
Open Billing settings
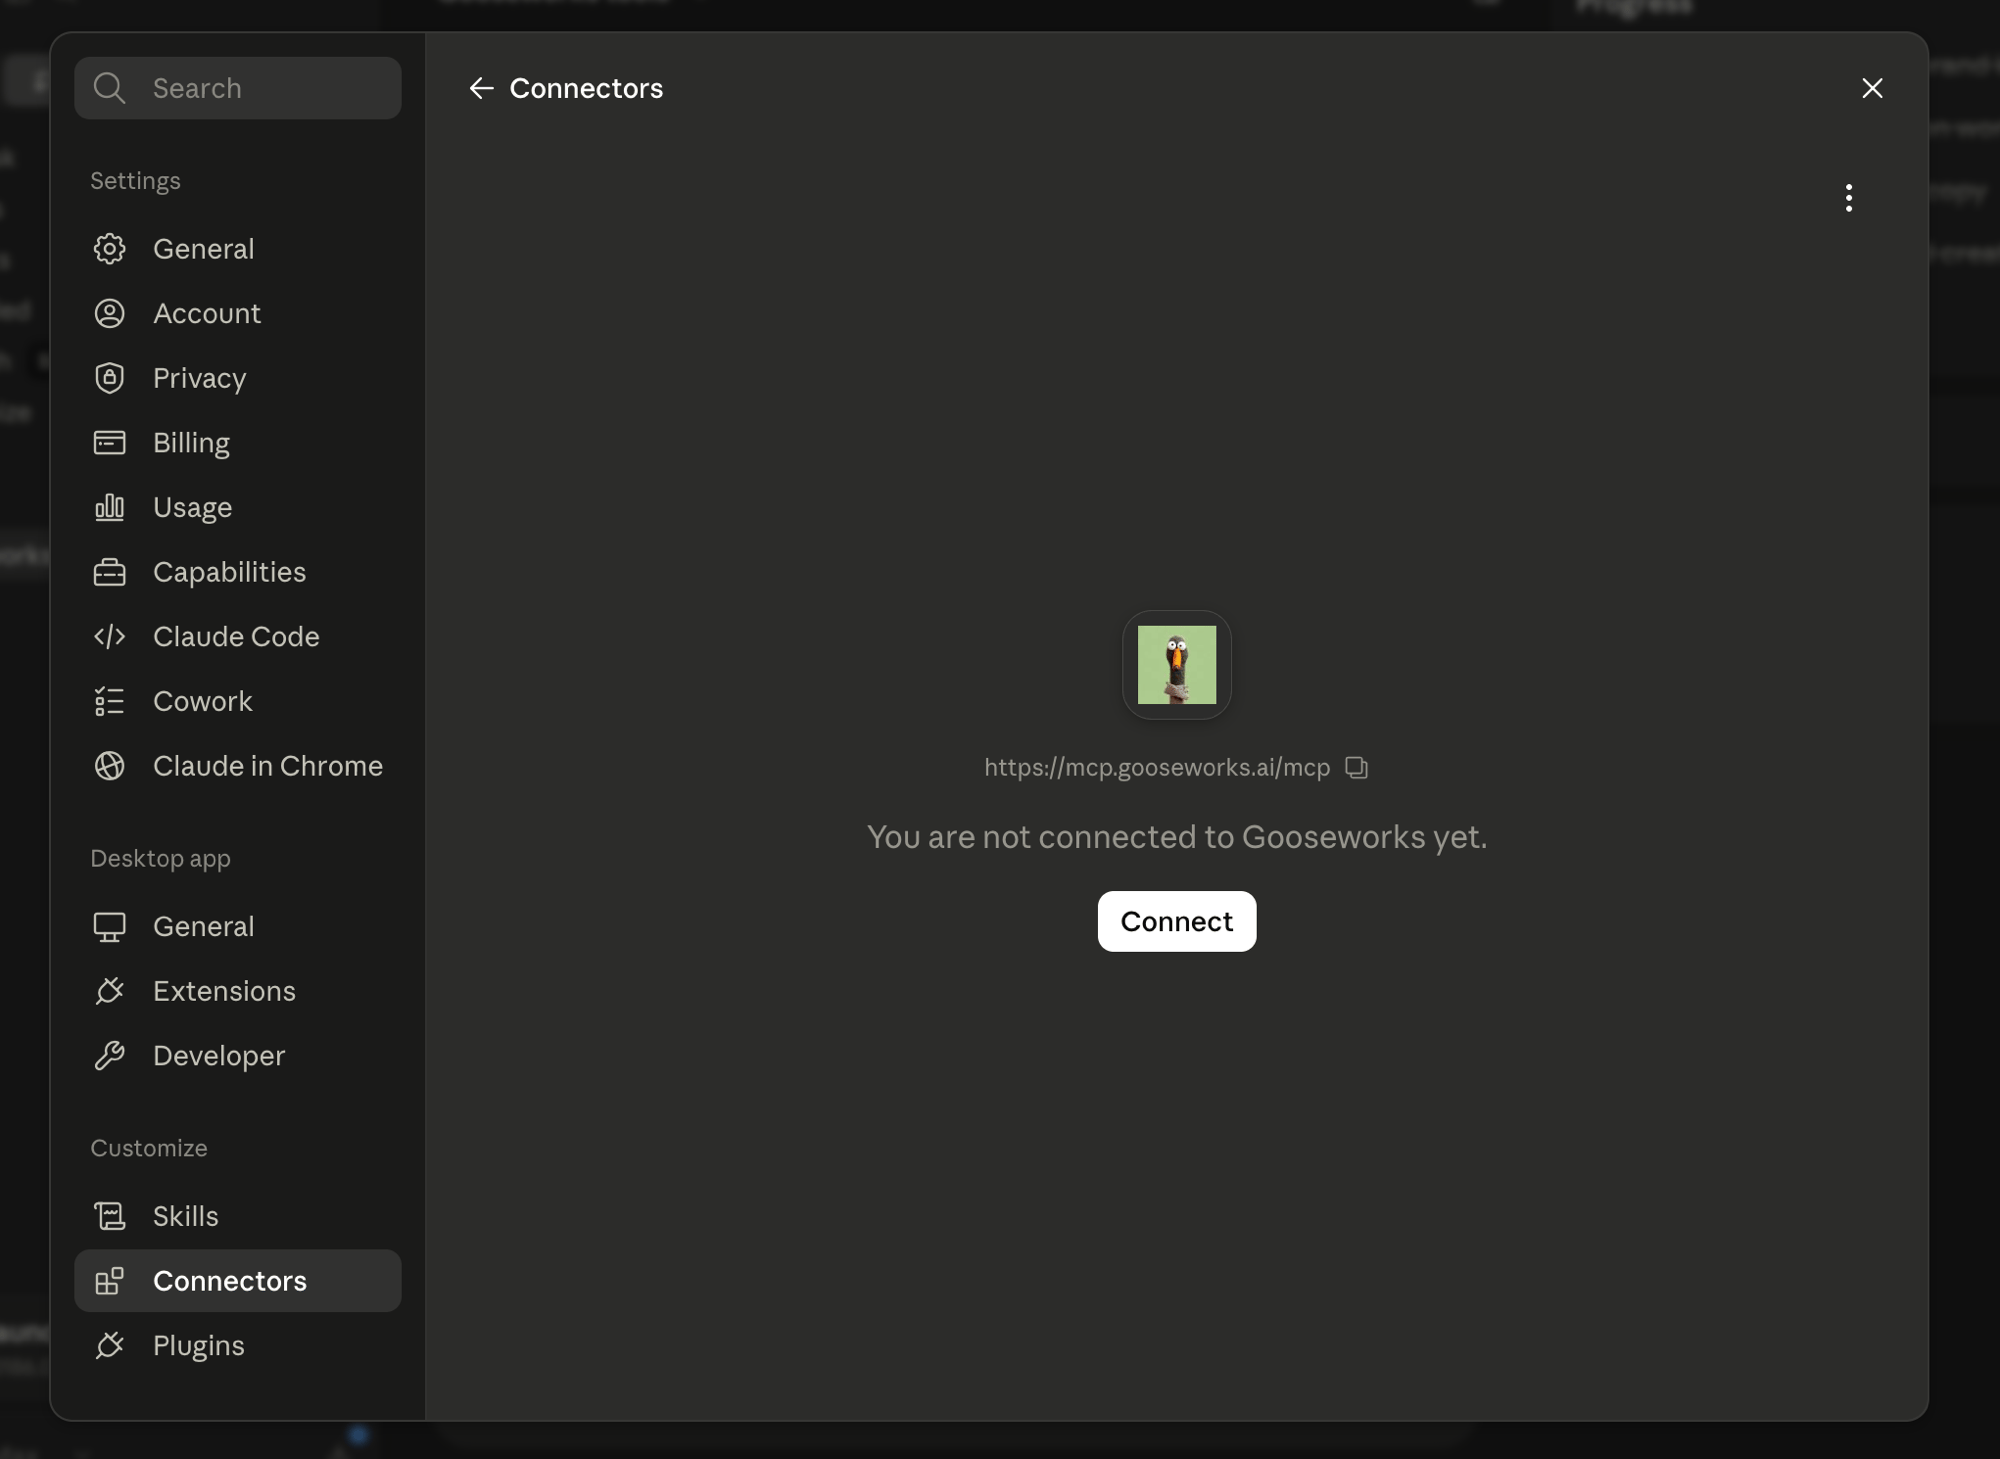click(238, 443)
